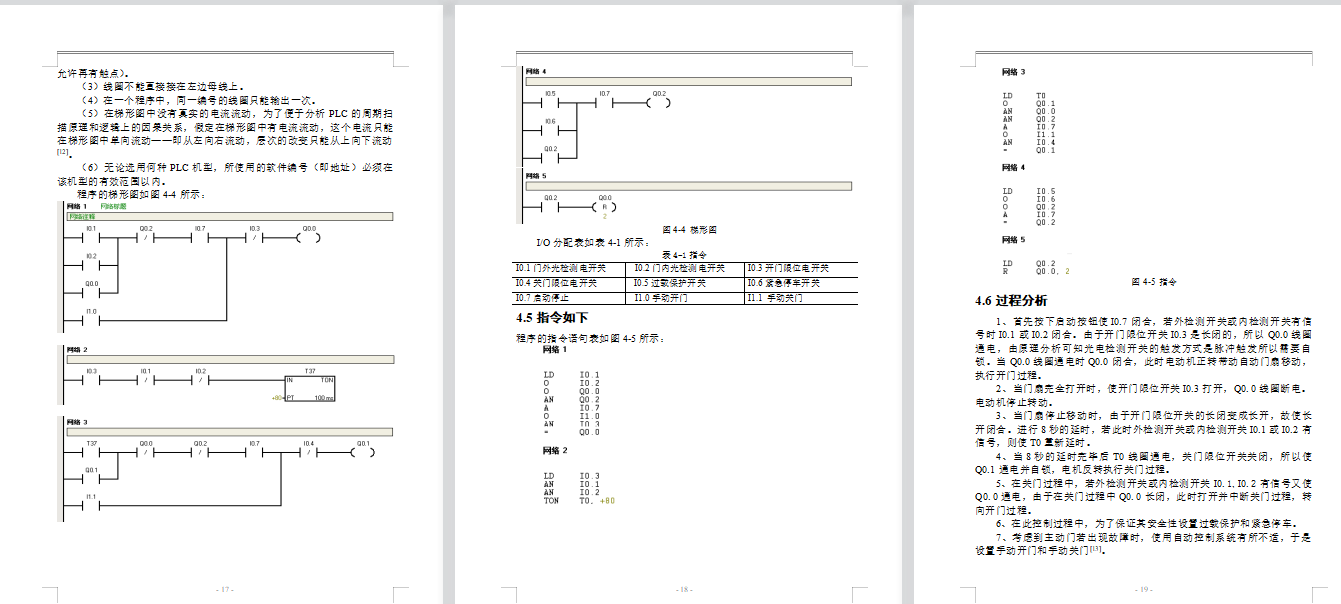Click the page number "- 18 -" footer
This screenshot has height=604, width=1341.
point(685,589)
